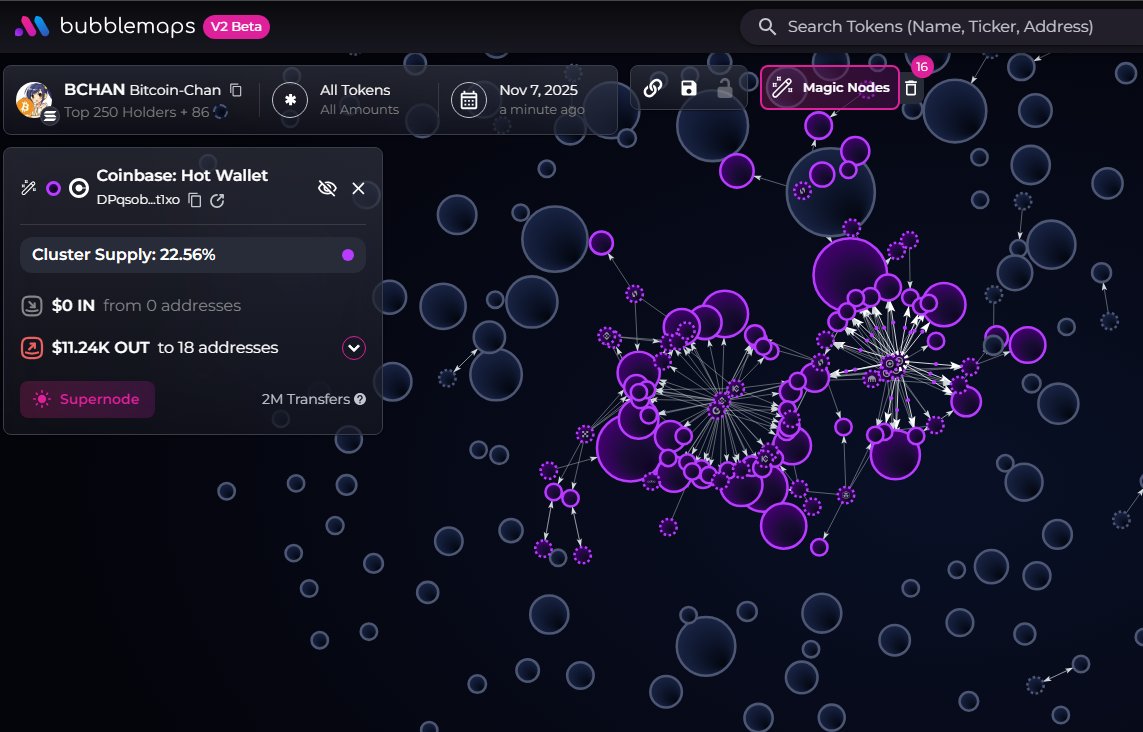This screenshot has width=1143, height=732.
Task: Click the "2M Transfers" text
Action: pos(306,399)
